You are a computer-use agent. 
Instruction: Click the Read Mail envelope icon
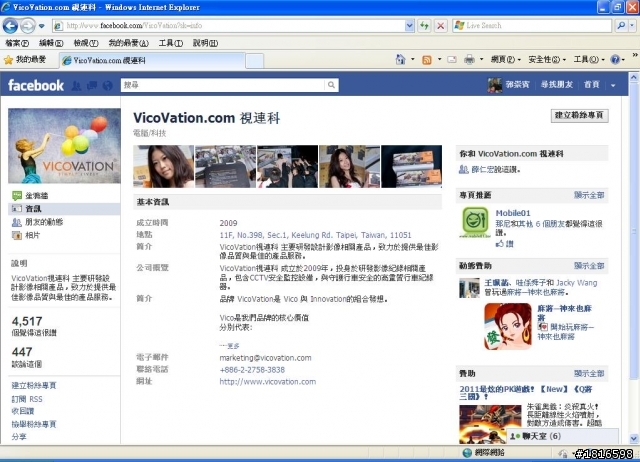pos(452,60)
